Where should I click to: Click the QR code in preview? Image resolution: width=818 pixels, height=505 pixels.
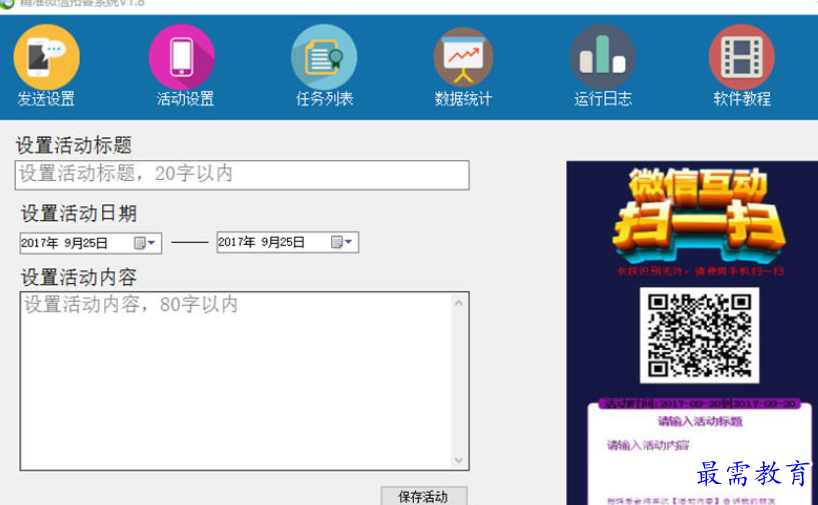(x=699, y=335)
